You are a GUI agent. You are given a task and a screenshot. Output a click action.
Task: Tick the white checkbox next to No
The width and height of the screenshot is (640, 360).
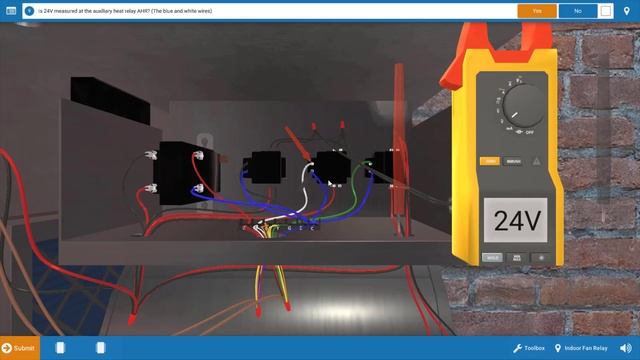tap(606, 11)
